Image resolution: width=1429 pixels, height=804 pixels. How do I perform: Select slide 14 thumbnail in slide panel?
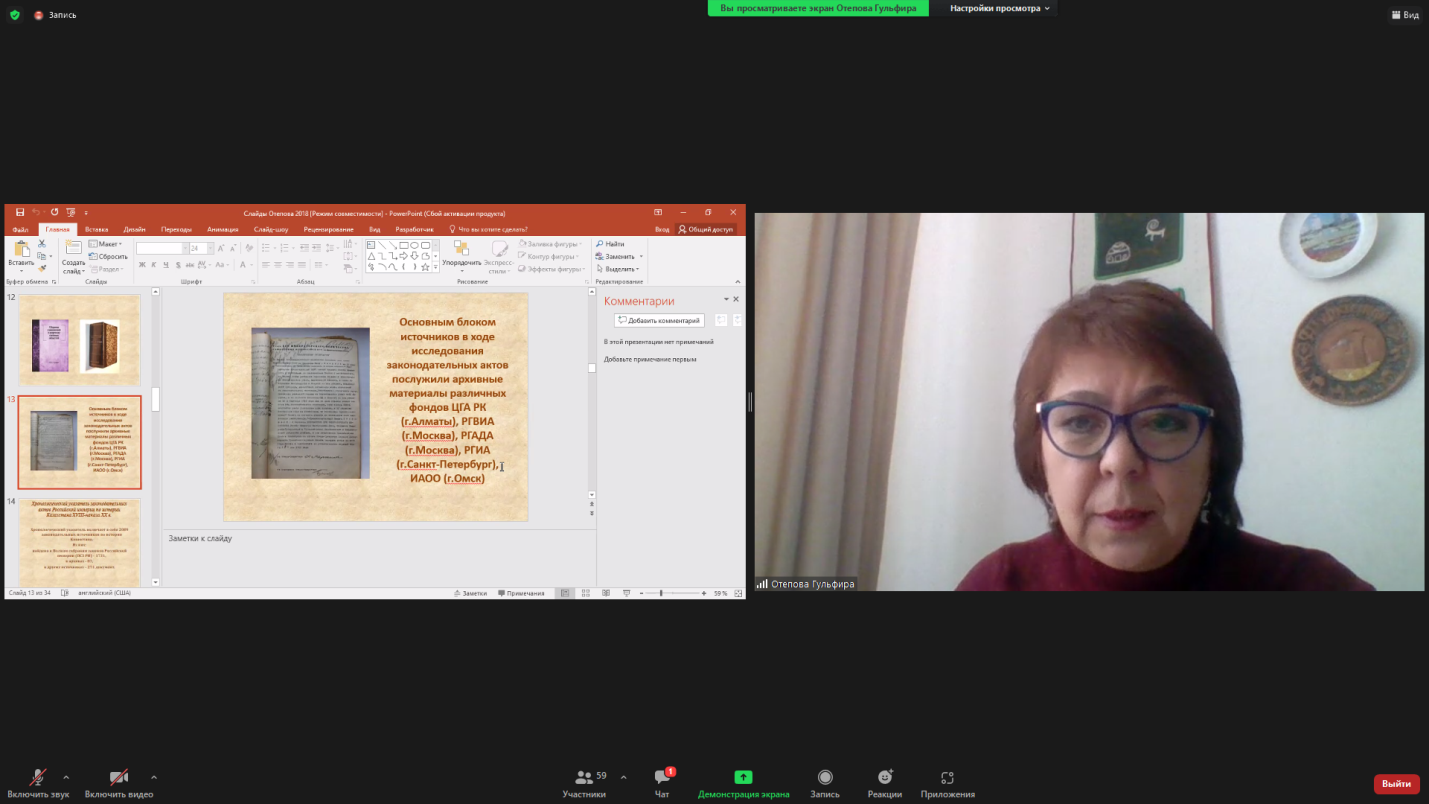[x=80, y=542]
